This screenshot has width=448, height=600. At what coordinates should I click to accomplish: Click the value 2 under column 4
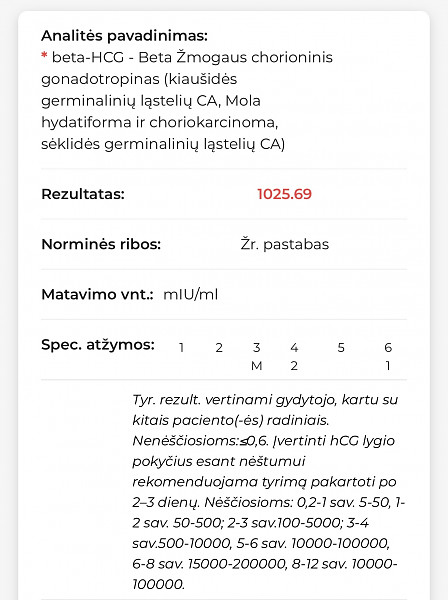[294, 366]
